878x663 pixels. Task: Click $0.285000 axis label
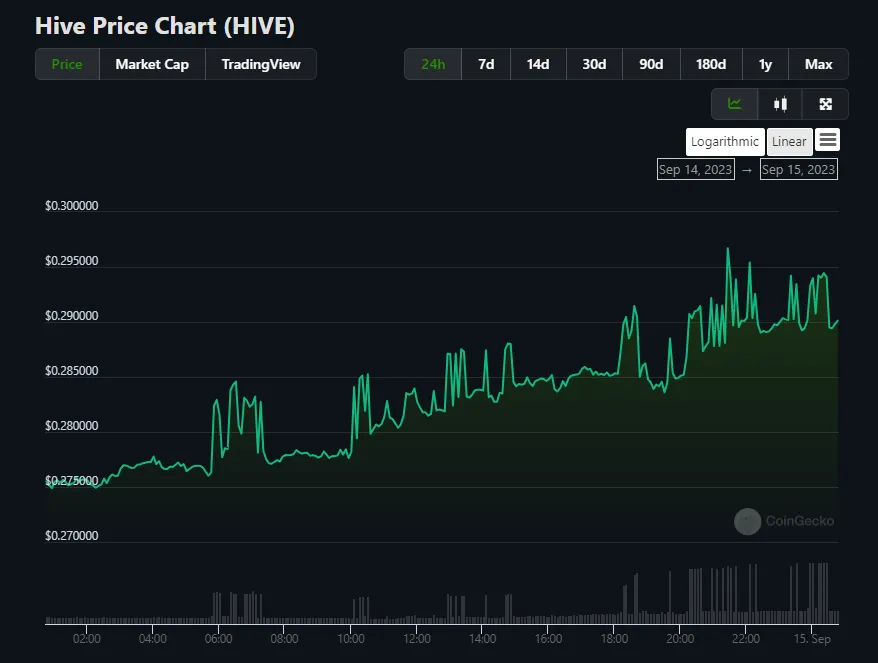click(x=72, y=371)
